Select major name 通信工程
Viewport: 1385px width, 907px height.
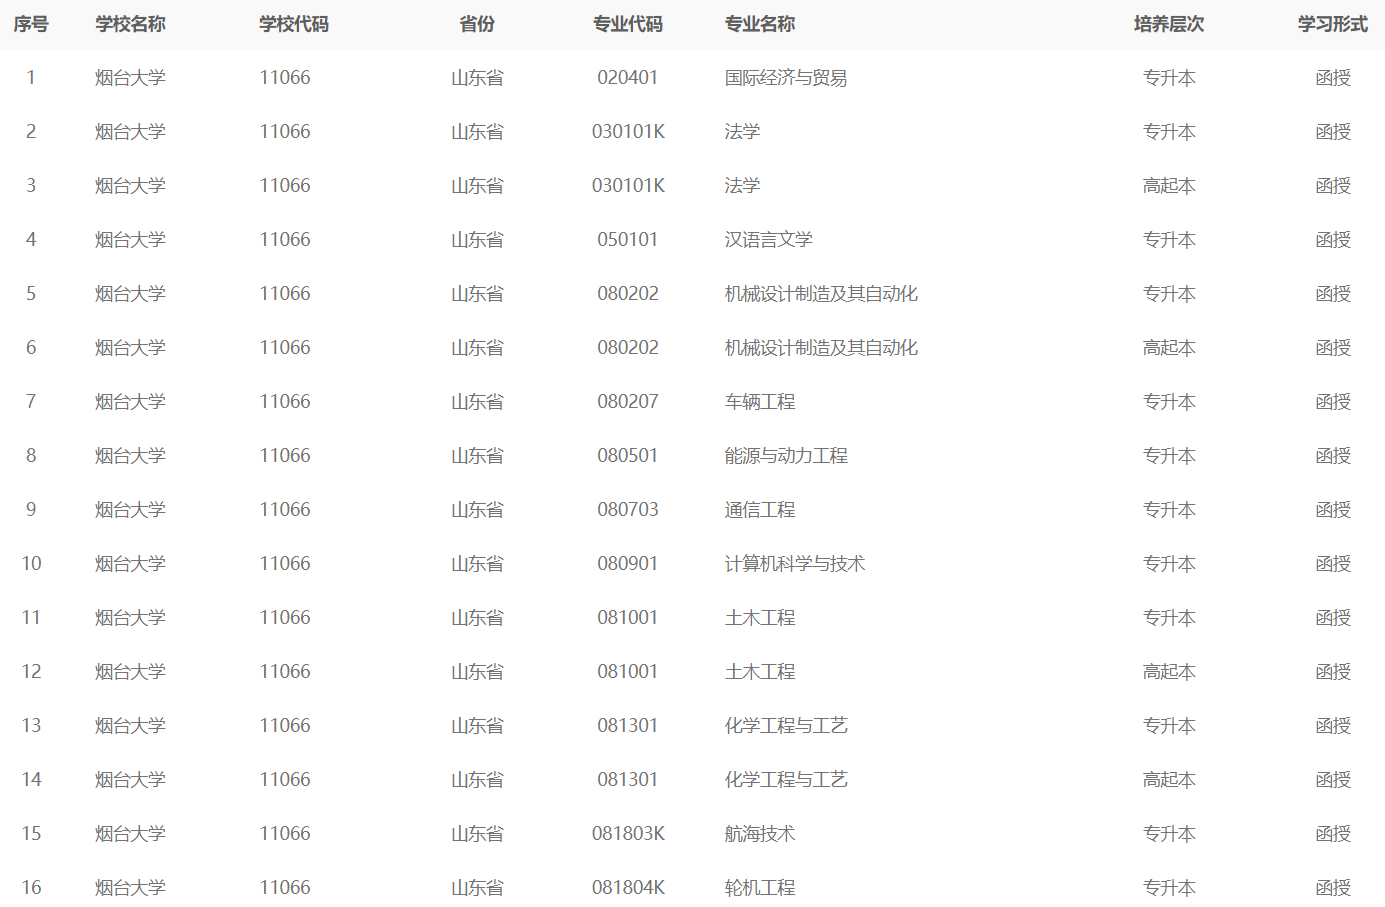(760, 510)
